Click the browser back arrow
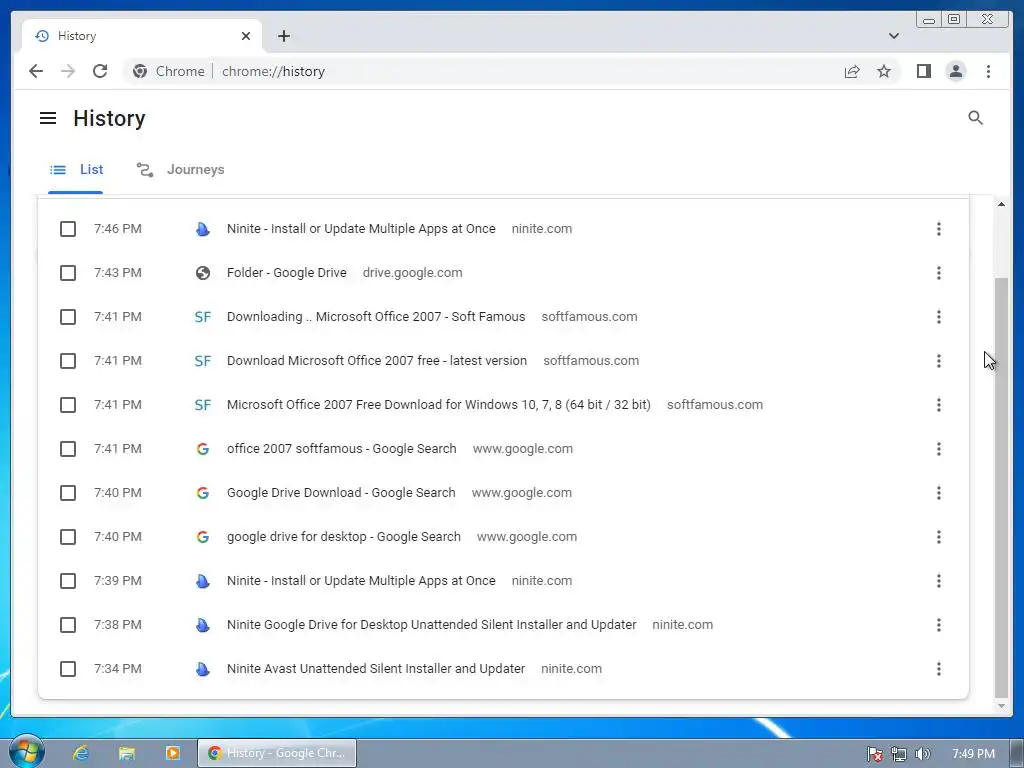1024x768 pixels. pyautogui.click(x=36, y=71)
